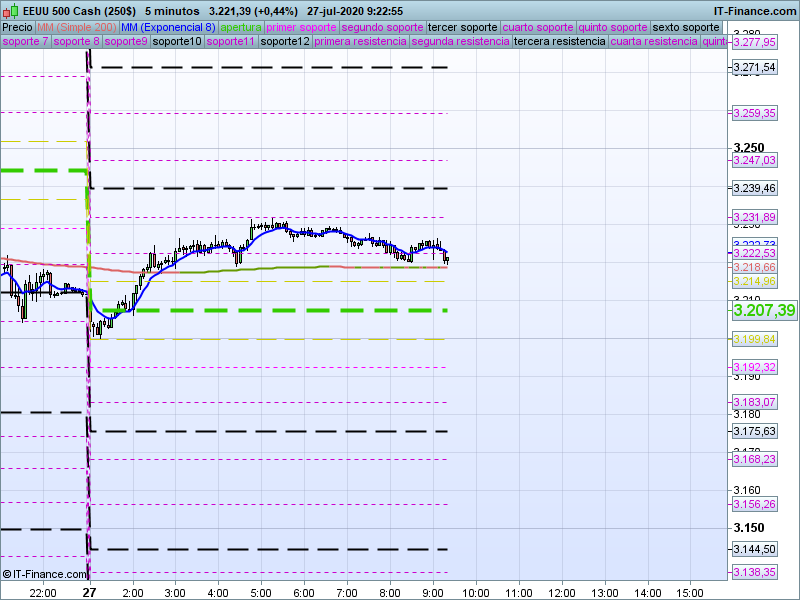Image resolution: width=800 pixels, height=600 pixels.
Task: Click the apertura indicator label
Action: click(x=241, y=28)
